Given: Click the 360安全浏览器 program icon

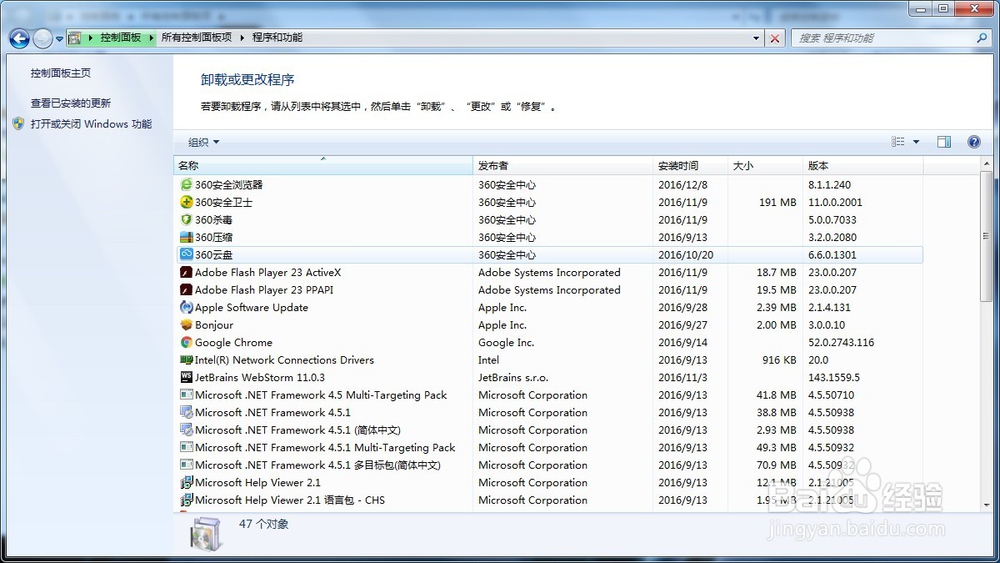Looking at the screenshot, I should pyautogui.click(x=186, y=184).
